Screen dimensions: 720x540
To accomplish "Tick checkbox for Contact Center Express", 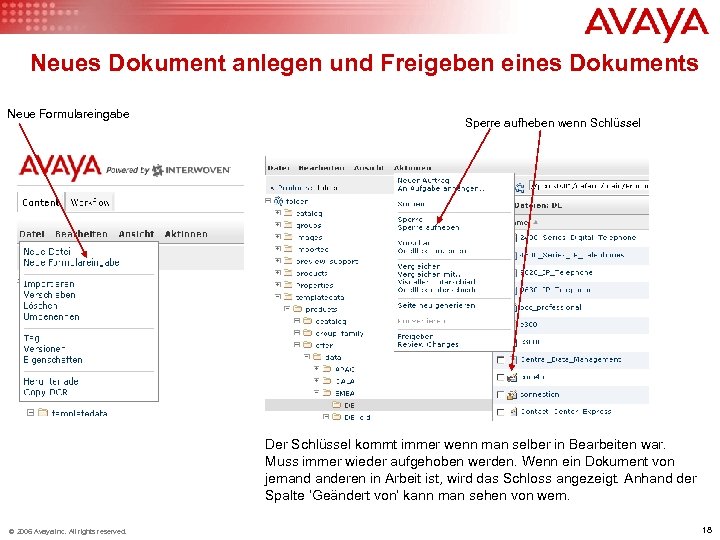I will pyautogui.click(x=501, y=412).
